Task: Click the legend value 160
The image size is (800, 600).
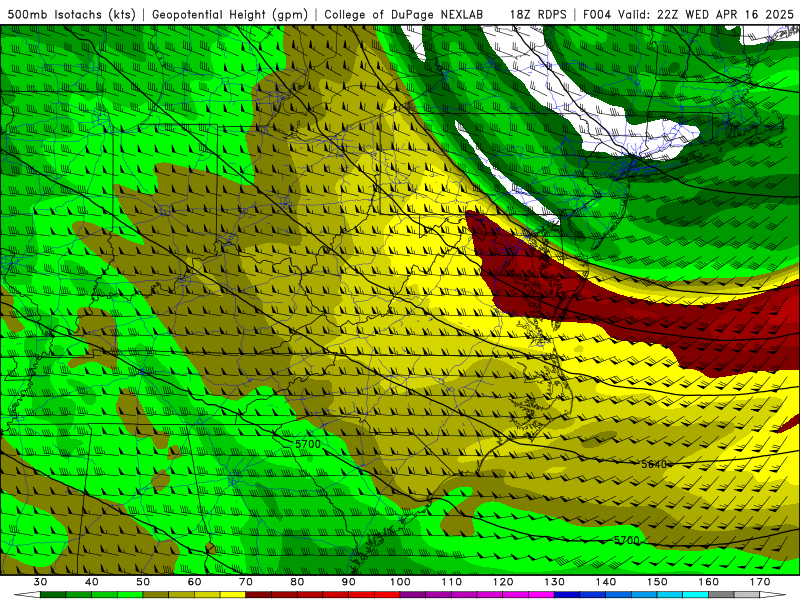Action: point(709,582)
